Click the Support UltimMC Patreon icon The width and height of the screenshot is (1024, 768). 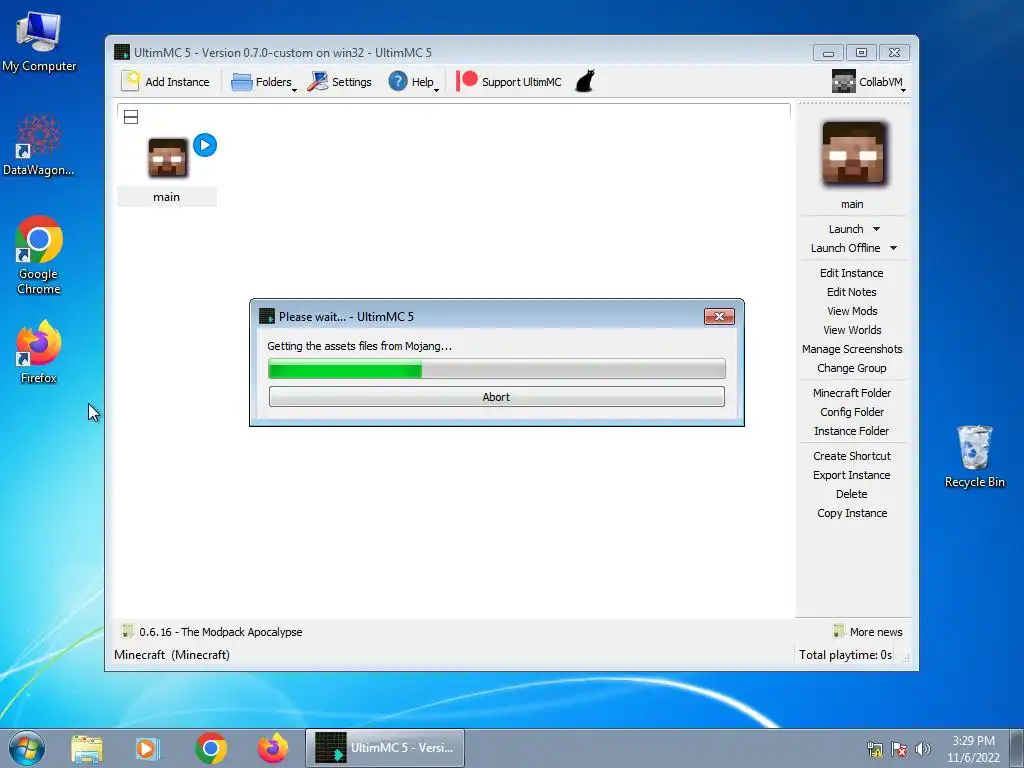click(x=467, y=81)
